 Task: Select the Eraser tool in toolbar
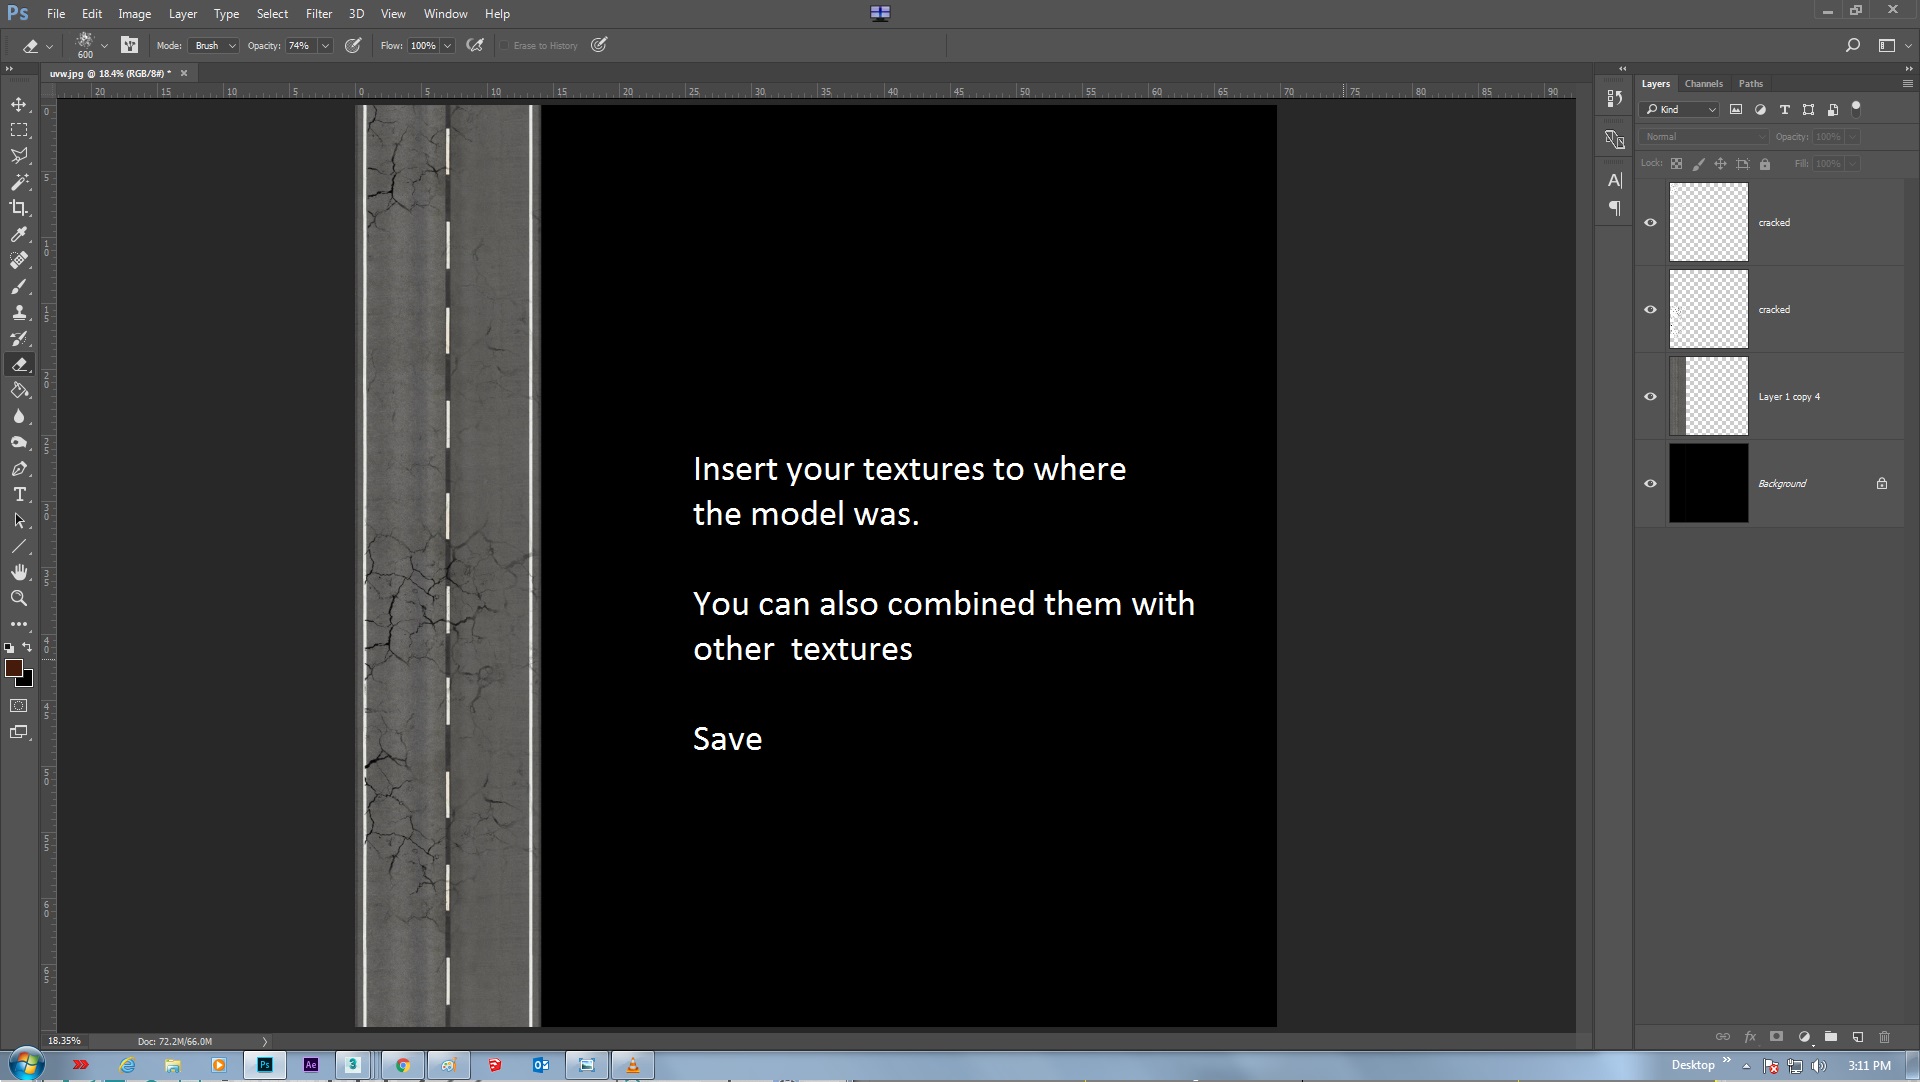[18, 364]
